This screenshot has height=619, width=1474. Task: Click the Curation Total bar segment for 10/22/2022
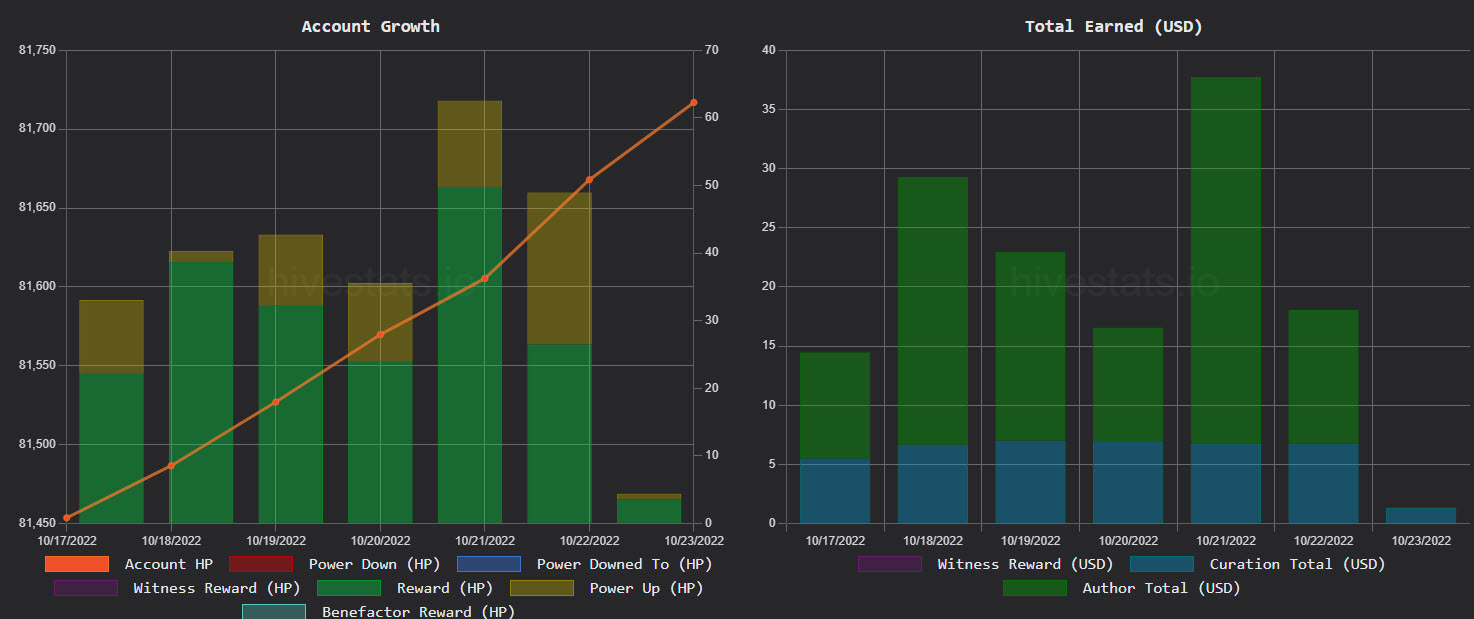1323,483
